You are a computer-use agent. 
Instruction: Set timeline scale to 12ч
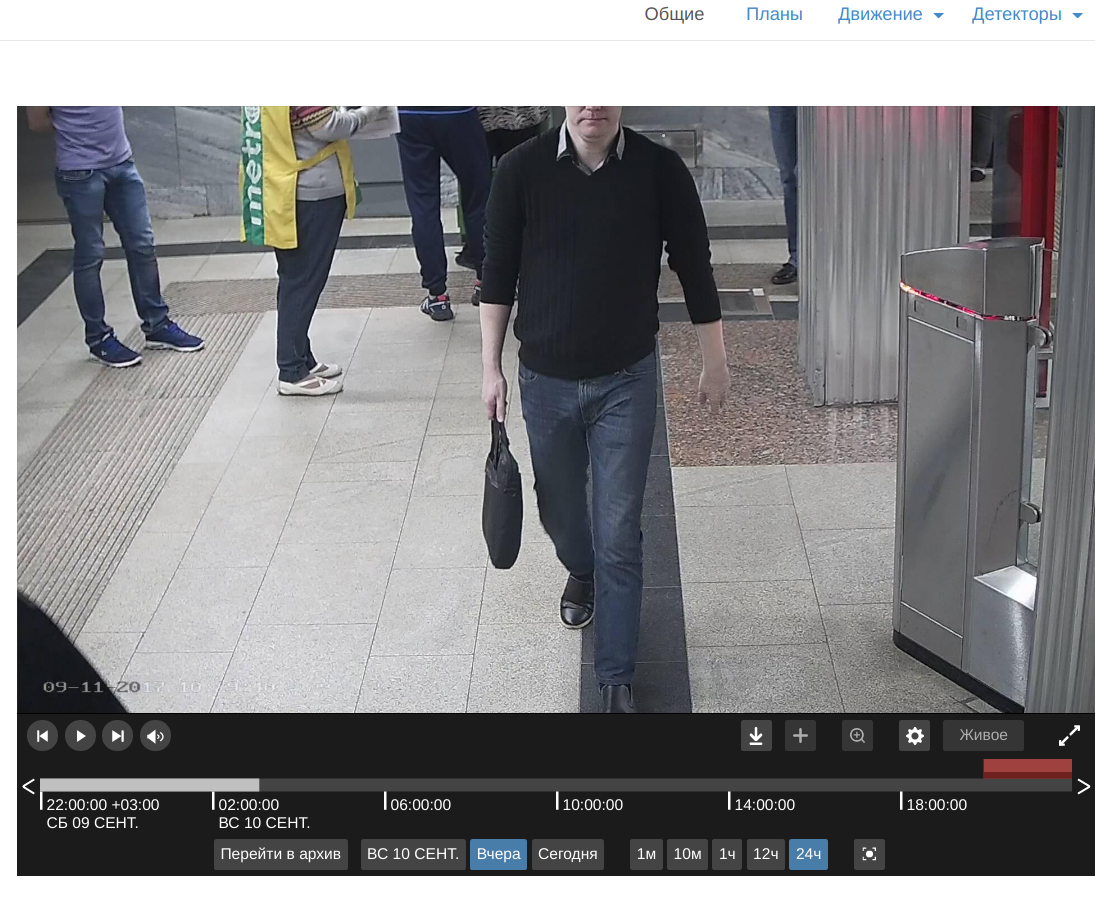pos(765,854)
